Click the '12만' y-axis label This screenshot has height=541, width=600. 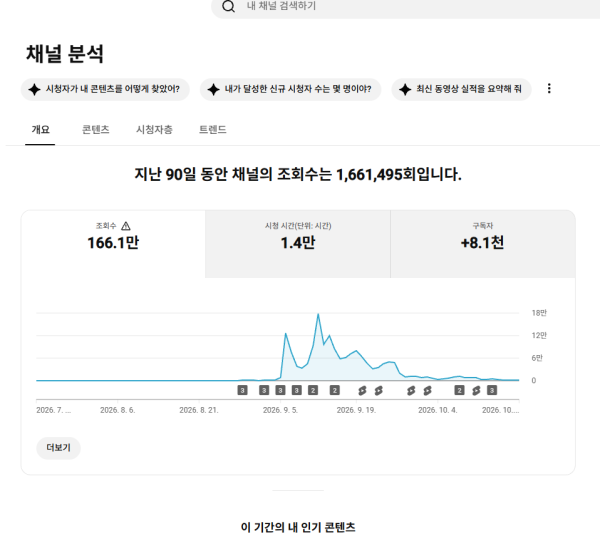click(539, 336)
